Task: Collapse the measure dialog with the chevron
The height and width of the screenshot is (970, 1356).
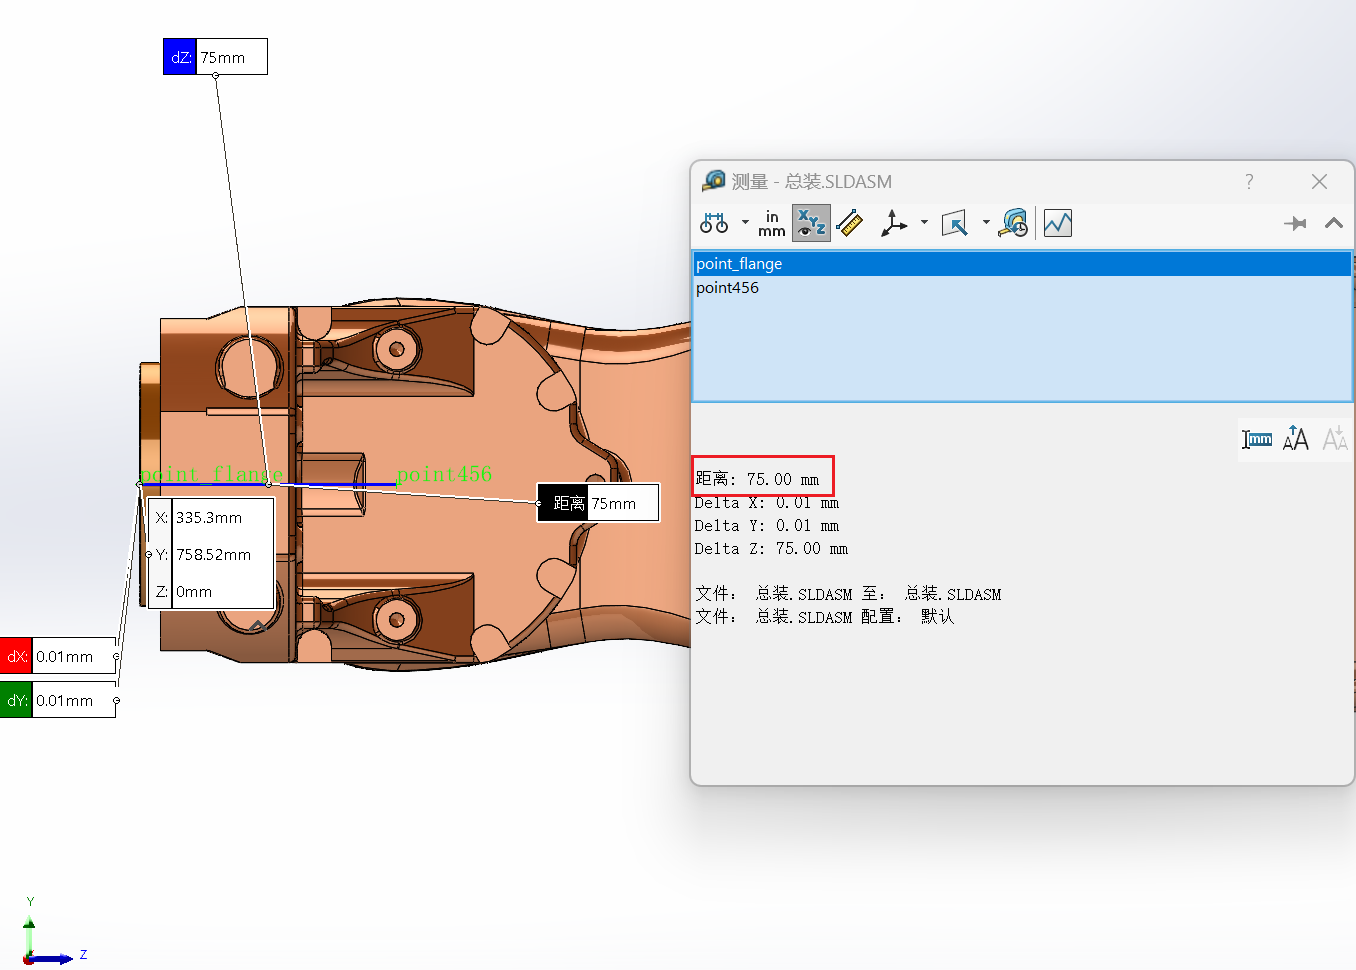Action: [1334, 223]
